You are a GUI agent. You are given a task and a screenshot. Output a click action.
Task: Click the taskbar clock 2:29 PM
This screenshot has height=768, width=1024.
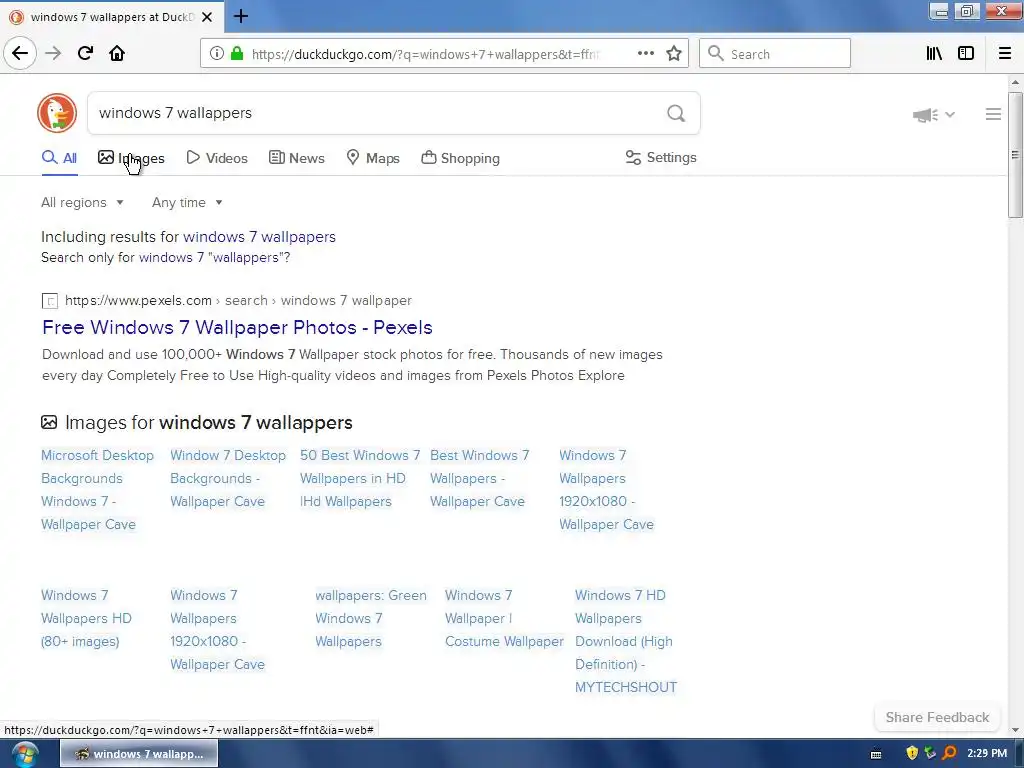coord(987,753)
